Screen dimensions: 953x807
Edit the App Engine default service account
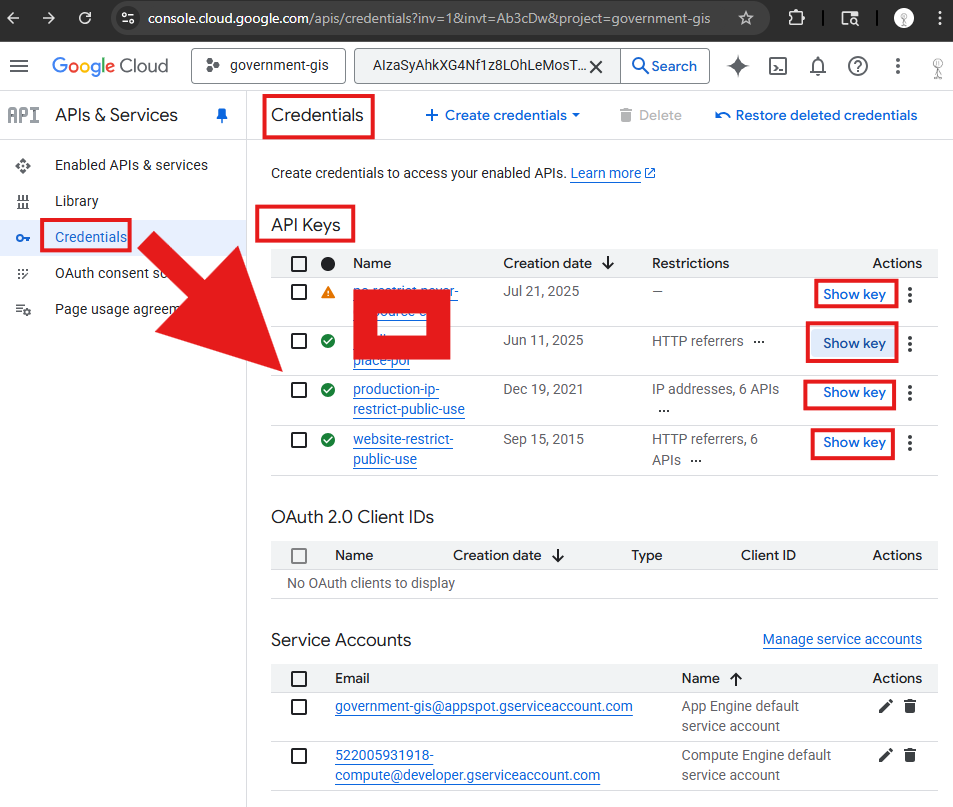coord(886,706)
